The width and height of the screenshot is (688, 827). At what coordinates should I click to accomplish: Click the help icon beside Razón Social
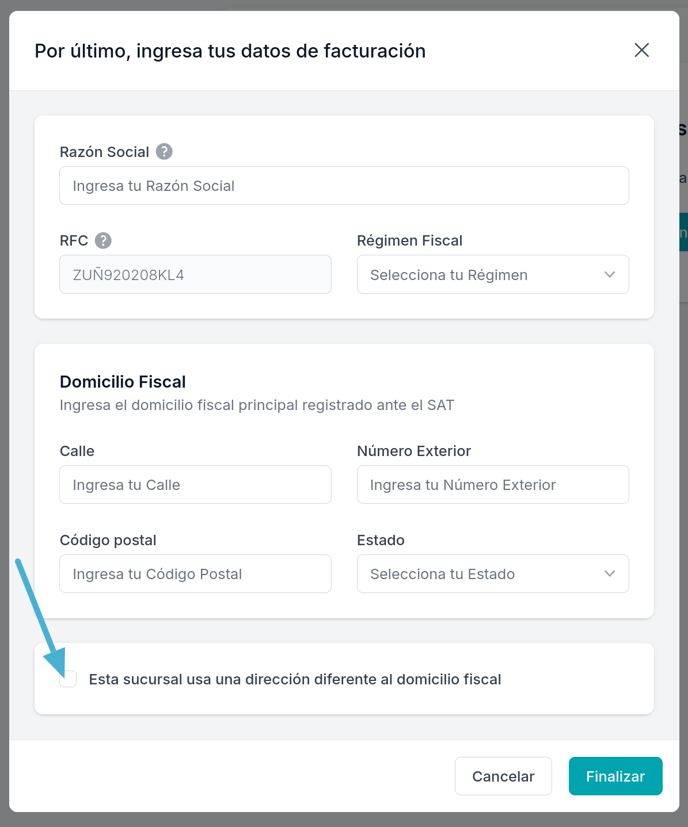164,152
